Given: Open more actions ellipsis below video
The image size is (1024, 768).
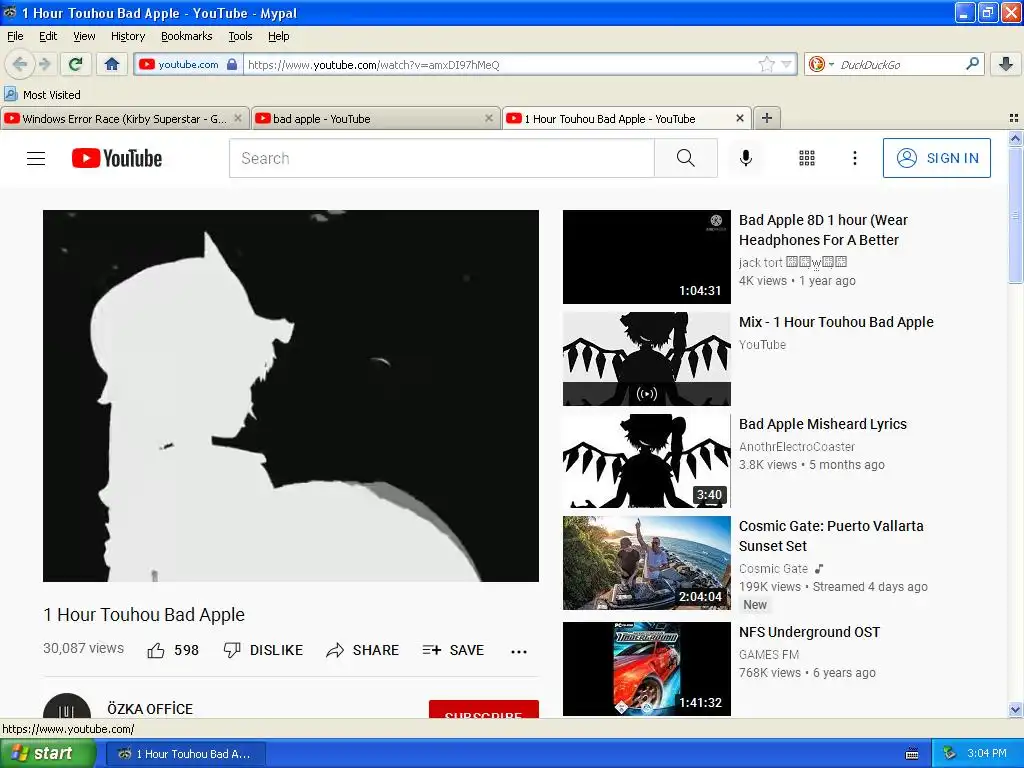Looking at the screenshot, I should [519, 651].
